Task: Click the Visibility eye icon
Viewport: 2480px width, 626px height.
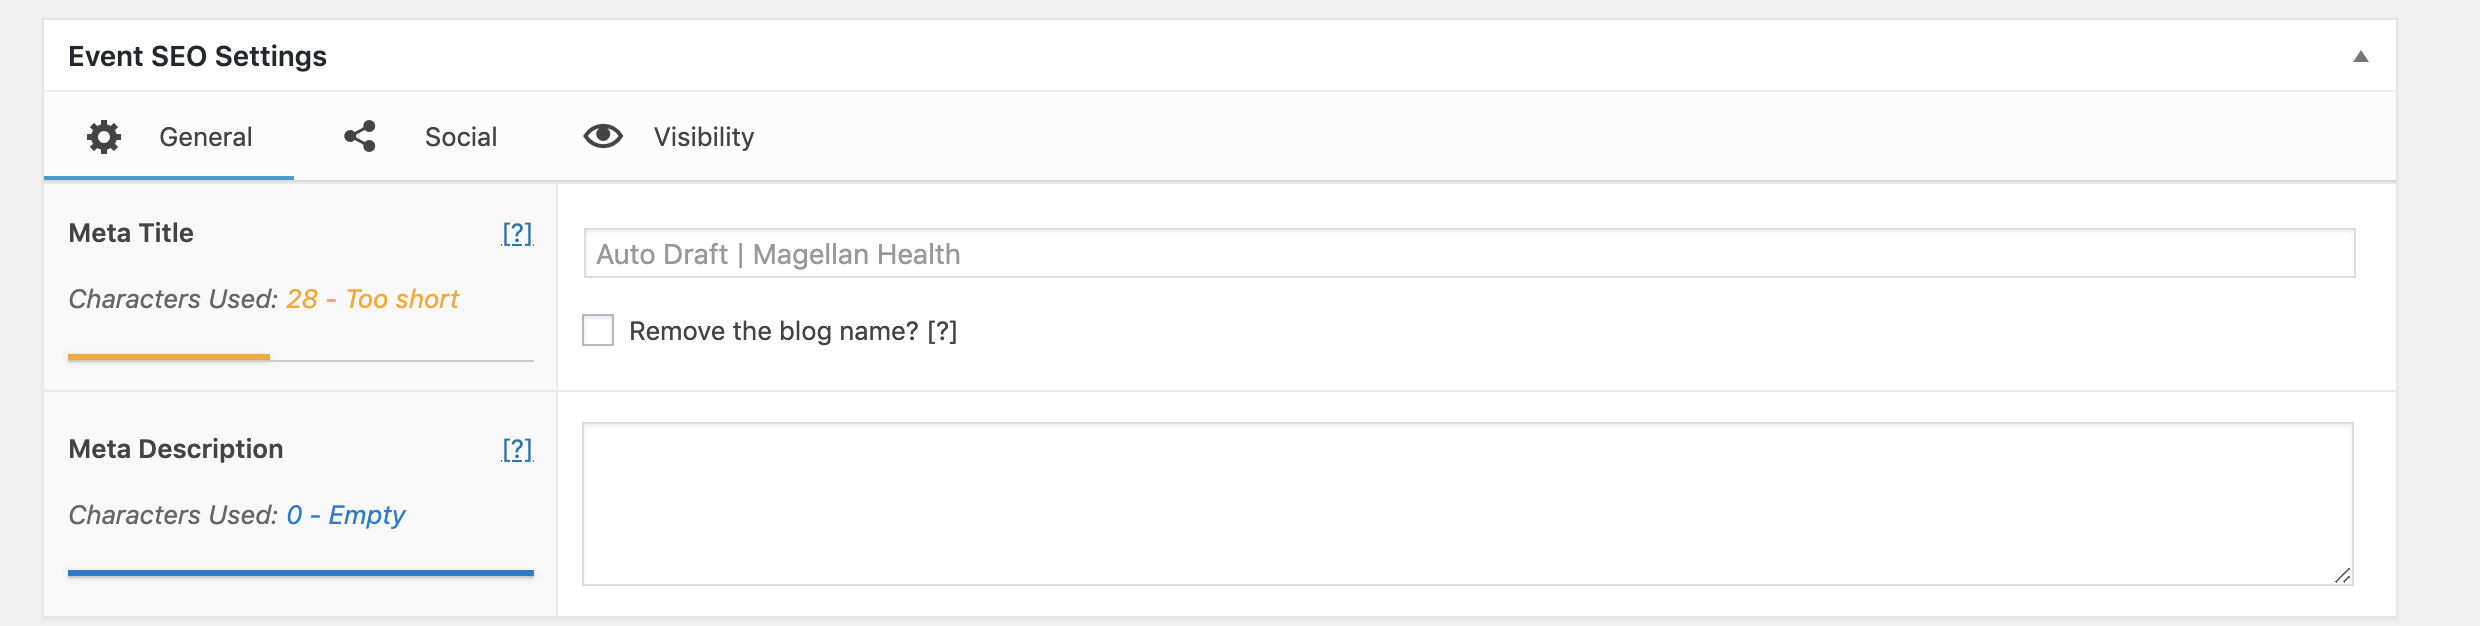Action: coord(603,136)
